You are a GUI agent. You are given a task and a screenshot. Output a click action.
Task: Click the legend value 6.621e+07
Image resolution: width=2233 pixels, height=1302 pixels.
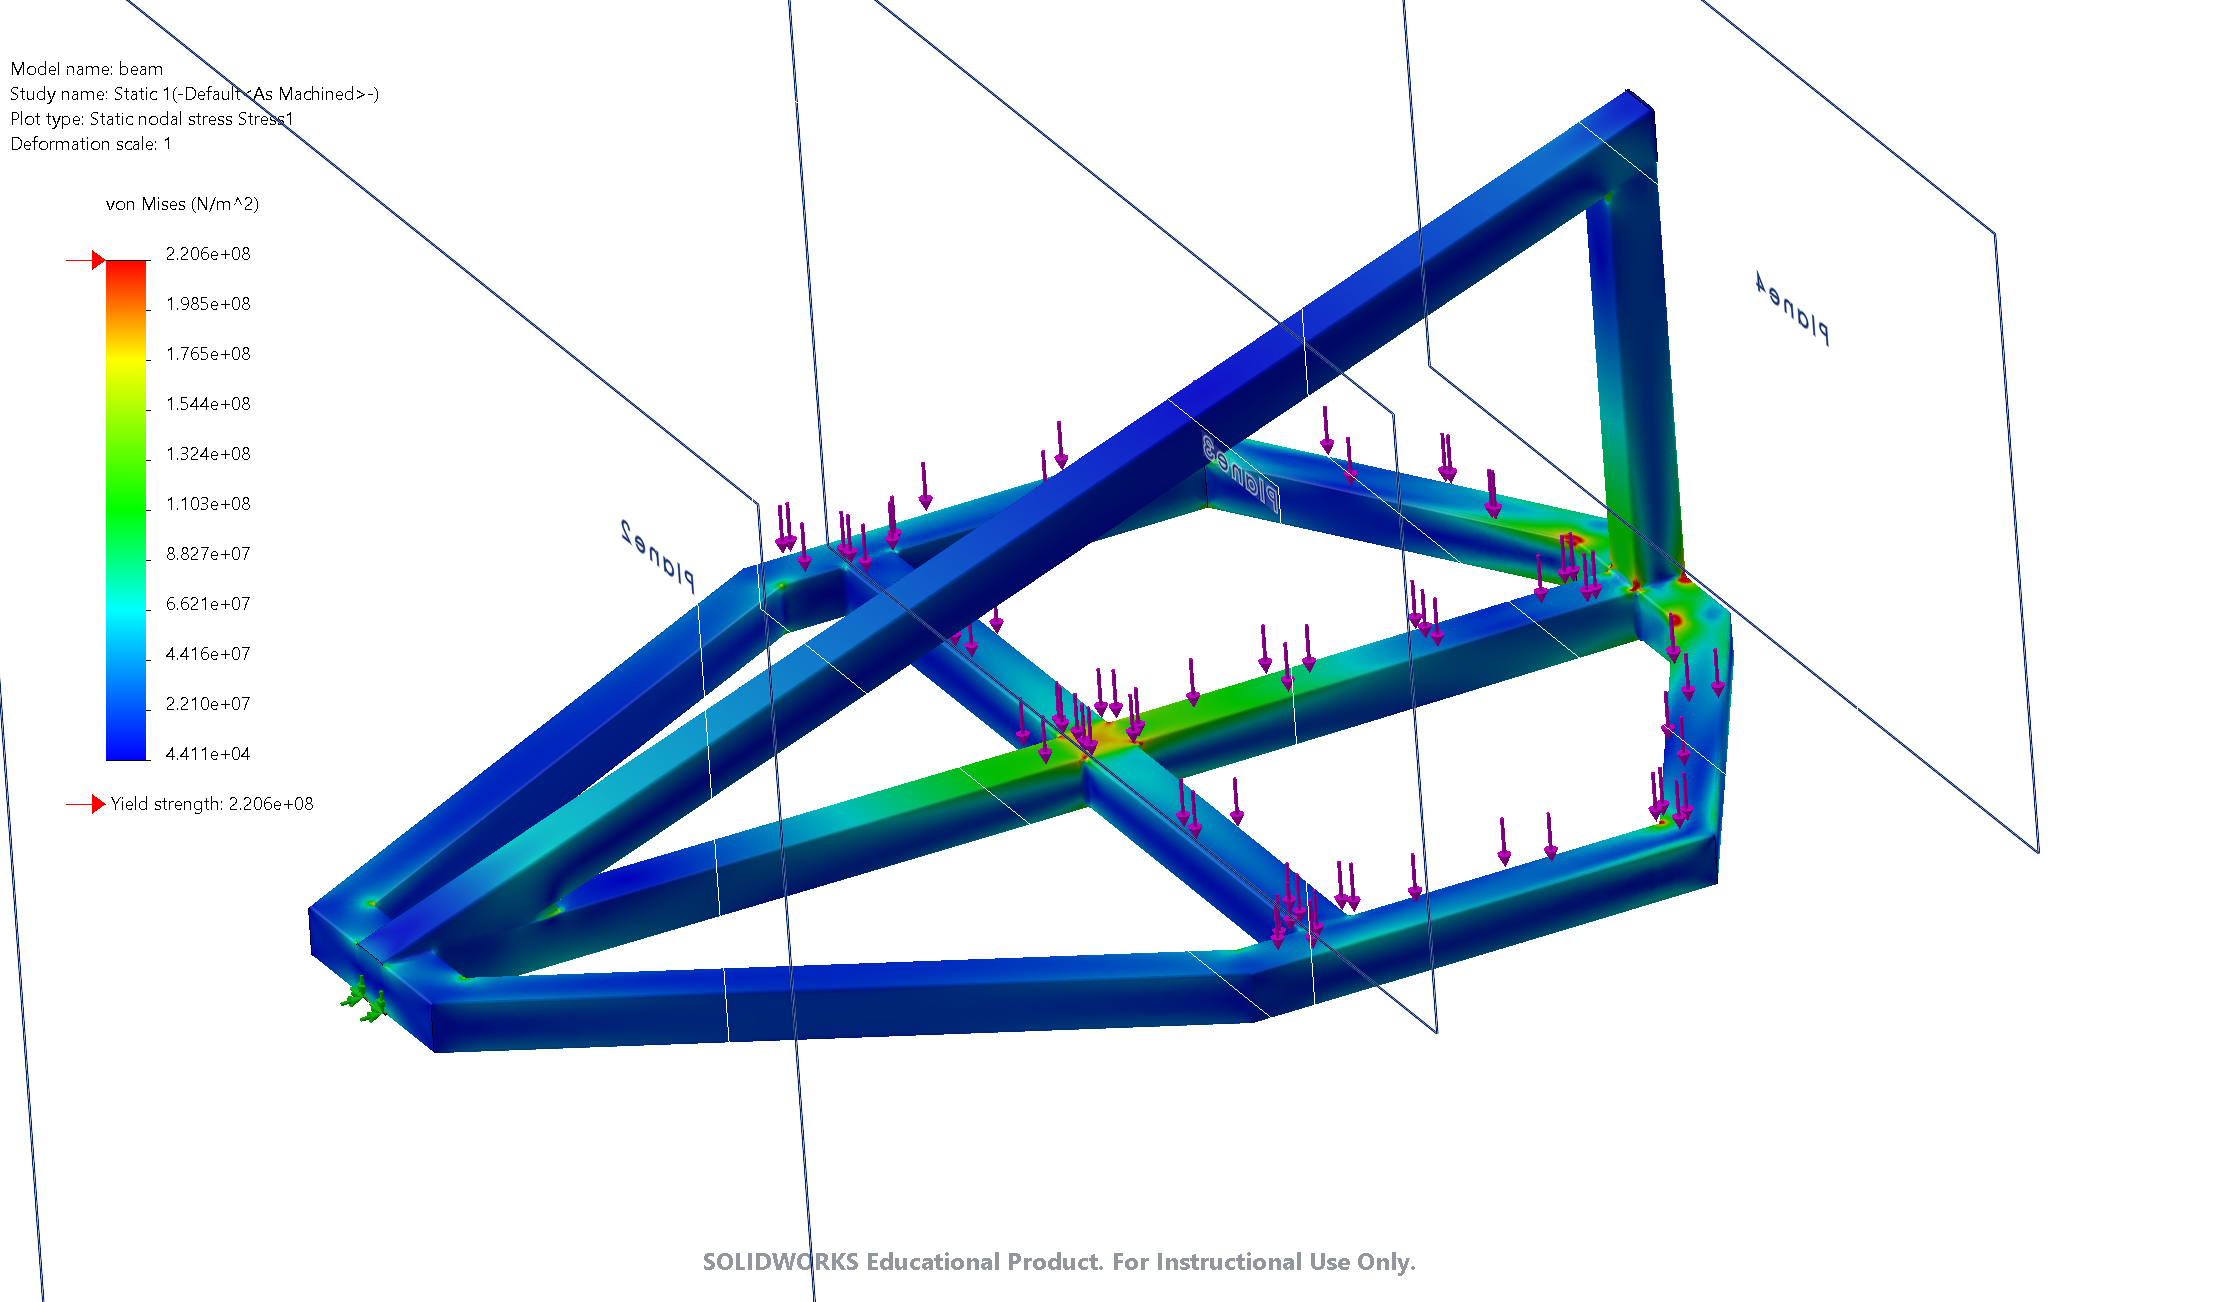click(x=208, y=604)
